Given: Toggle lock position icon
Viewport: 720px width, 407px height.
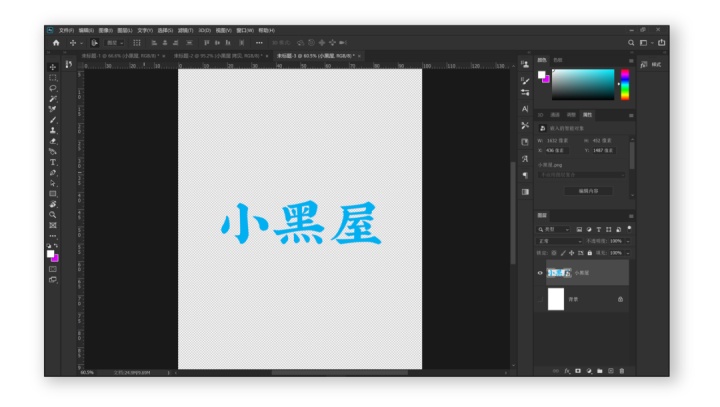Looking at the screenshot, I should (x=572, y=253).
